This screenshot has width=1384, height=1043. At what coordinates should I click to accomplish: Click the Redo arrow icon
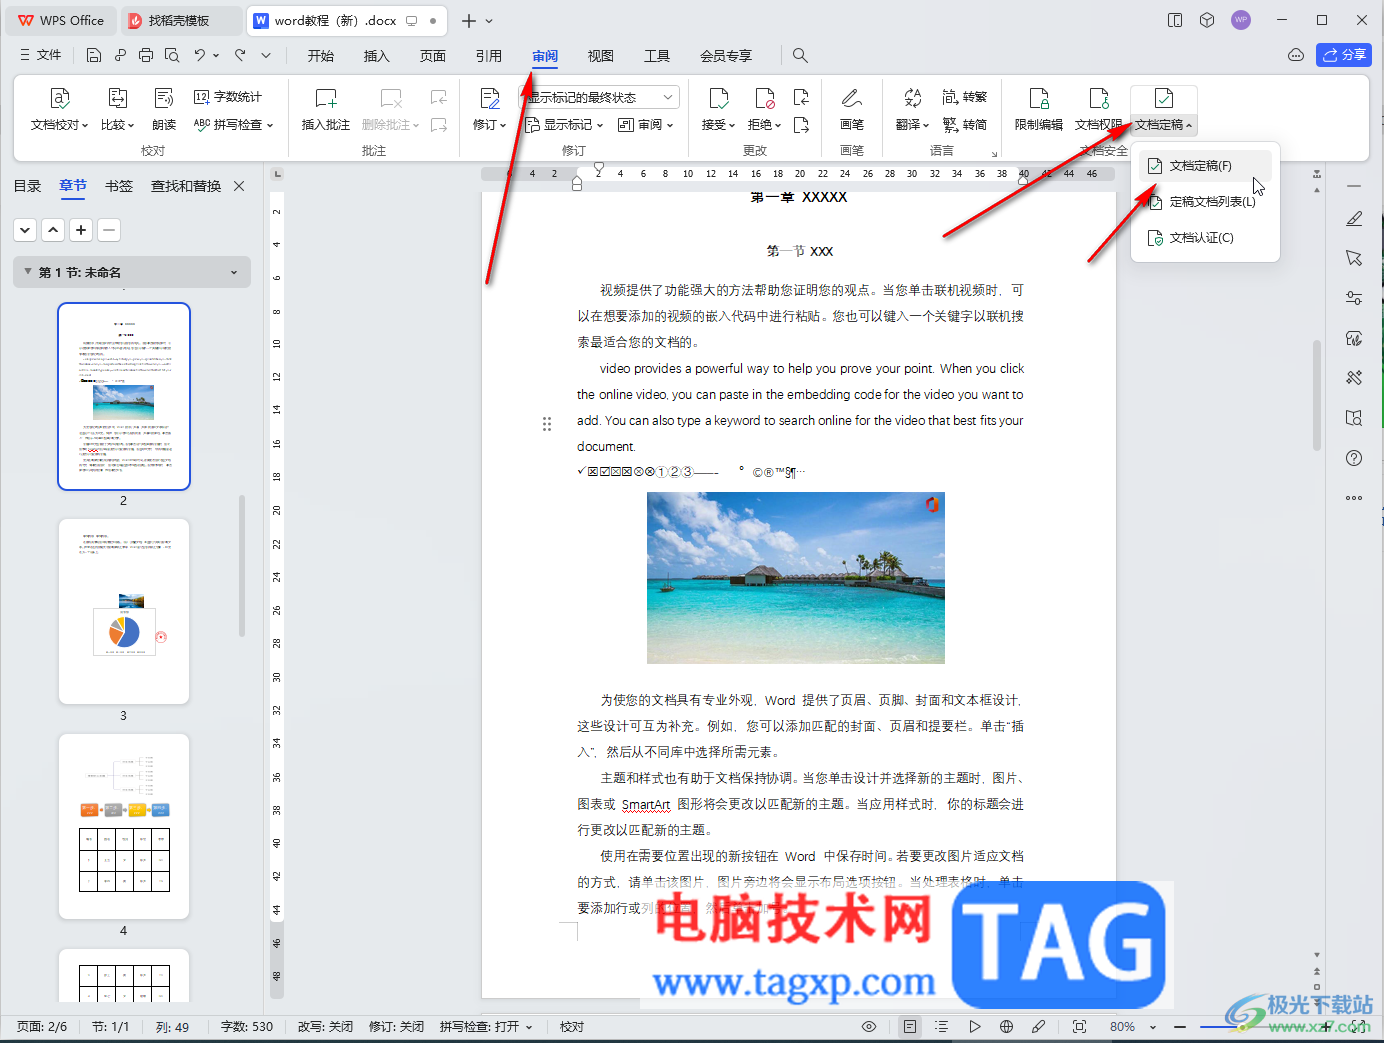(x=240, y=56)
